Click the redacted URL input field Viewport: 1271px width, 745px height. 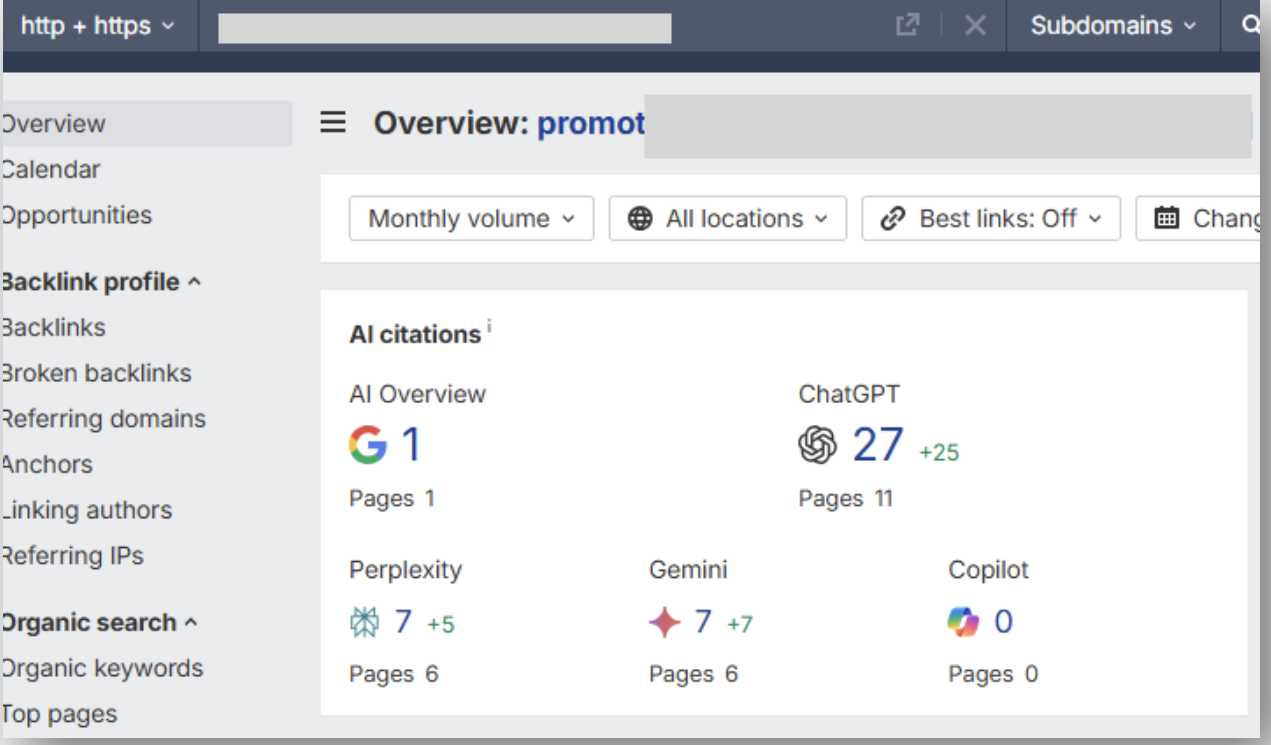445,28
